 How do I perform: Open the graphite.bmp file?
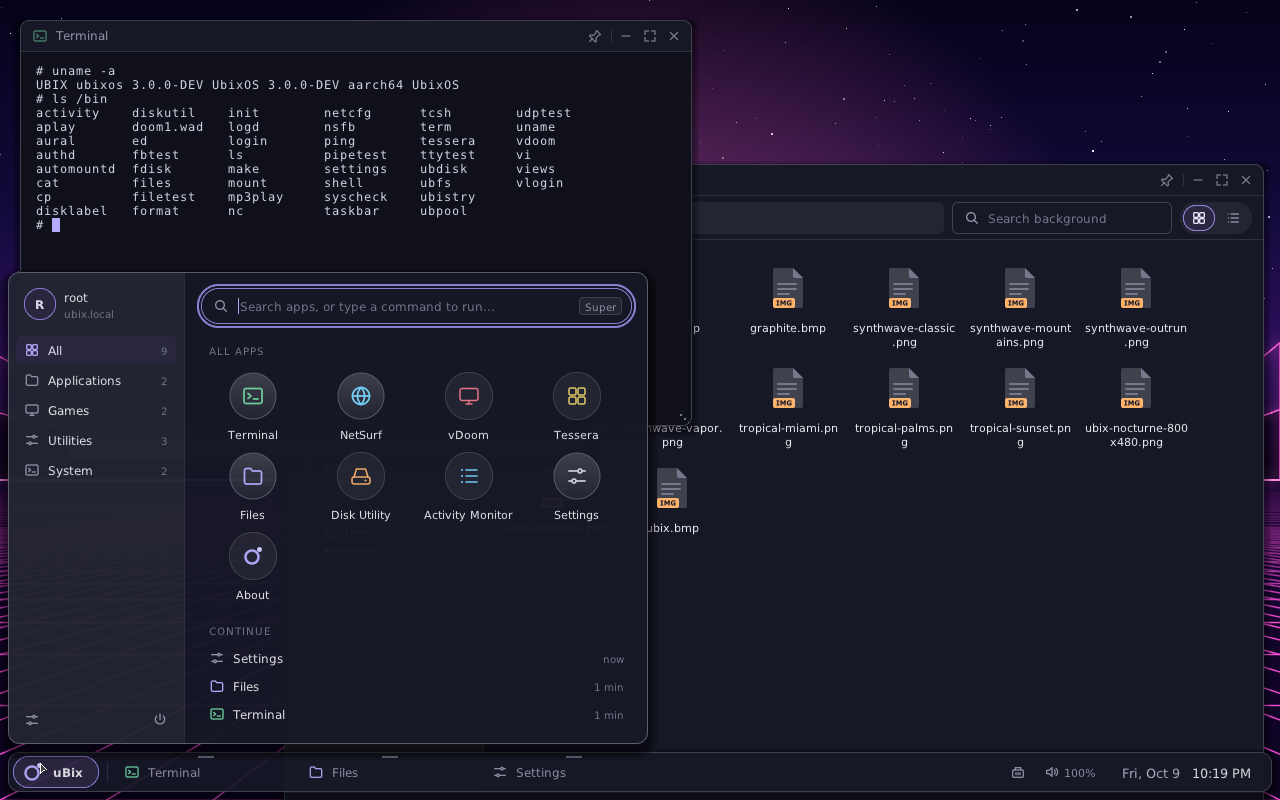(788, 301)
